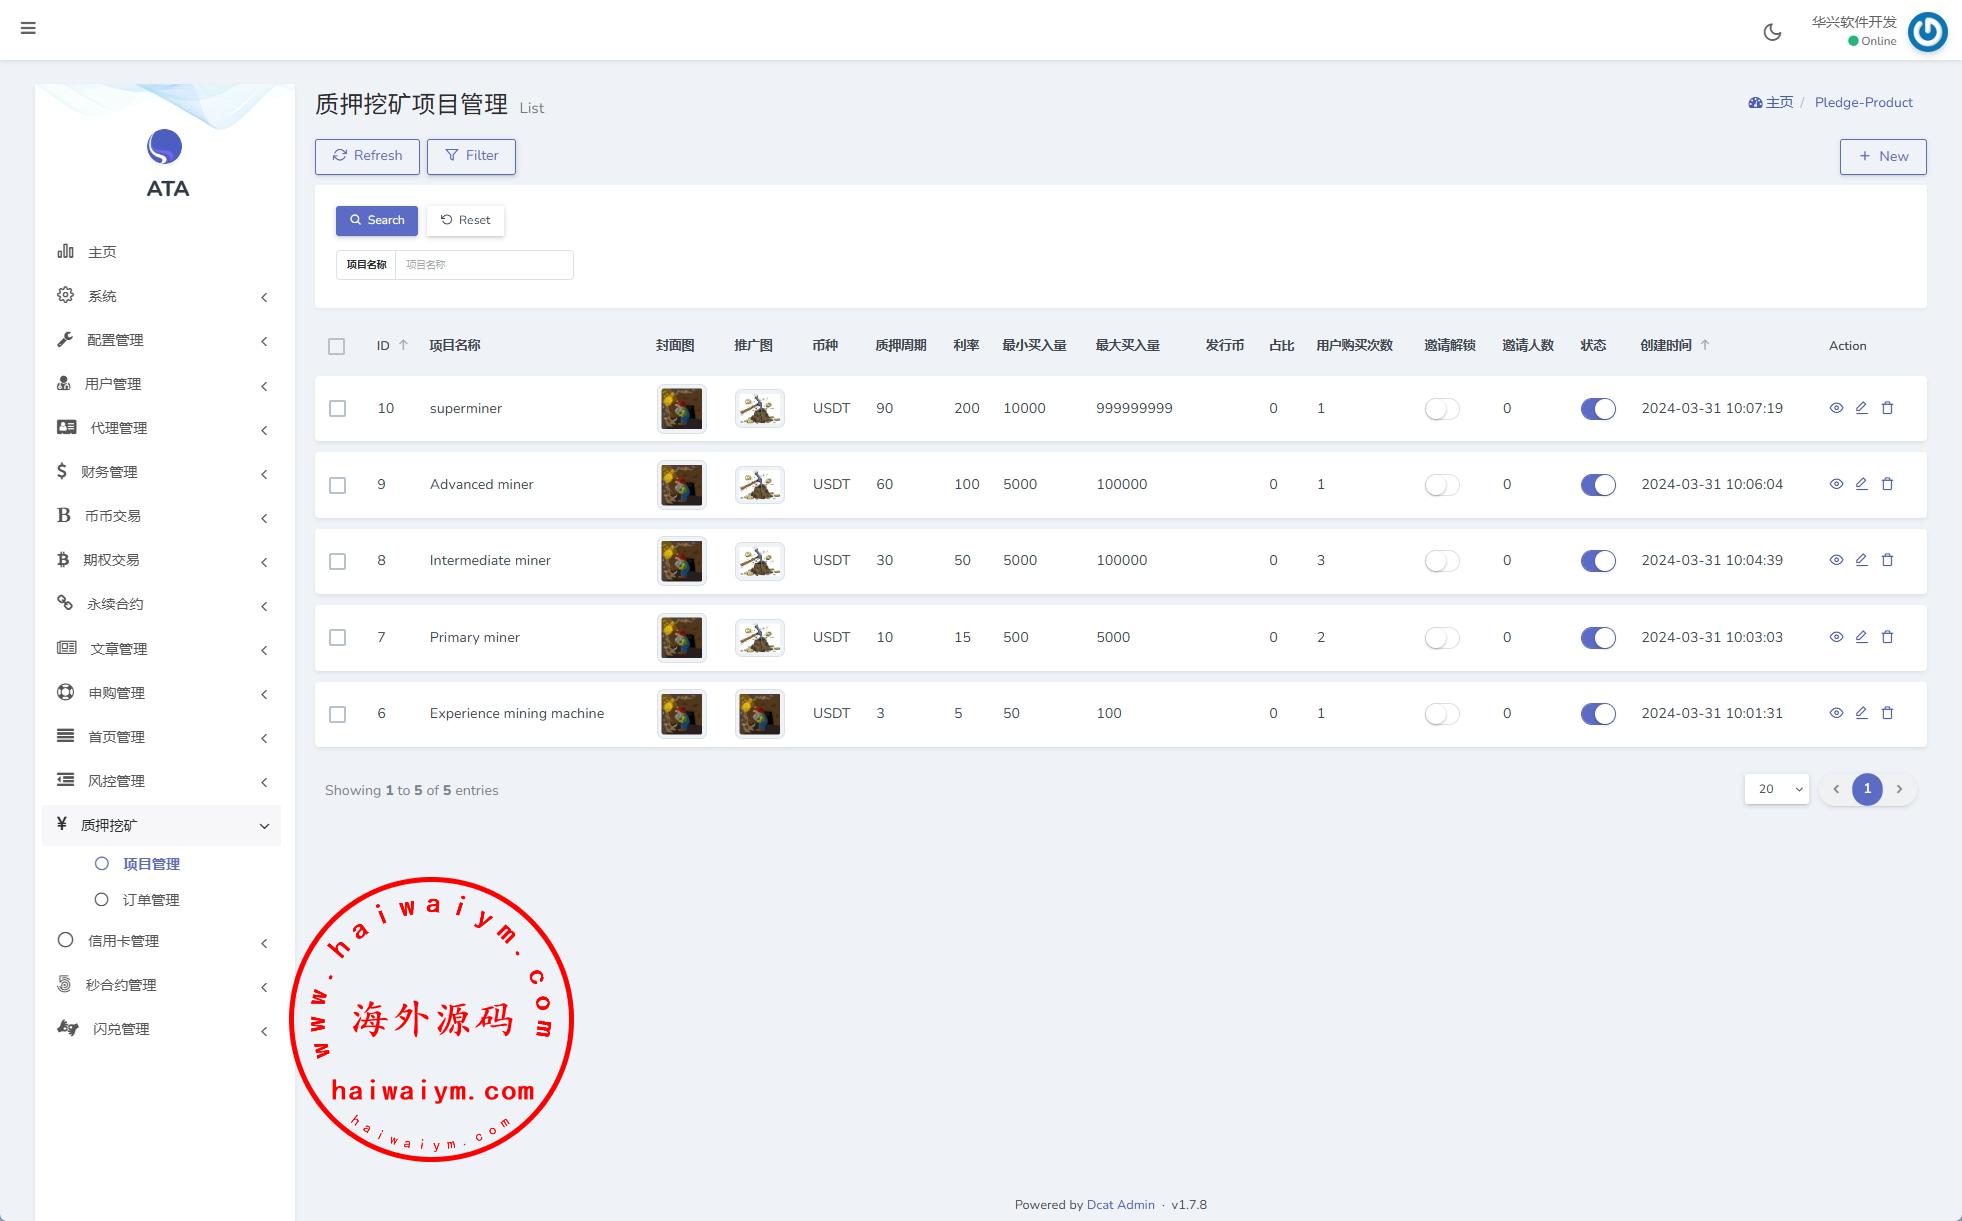Click the Refresh button
Image resolution: width=1962 pixels, height=1221 pixels.
[x=367, y=156]
